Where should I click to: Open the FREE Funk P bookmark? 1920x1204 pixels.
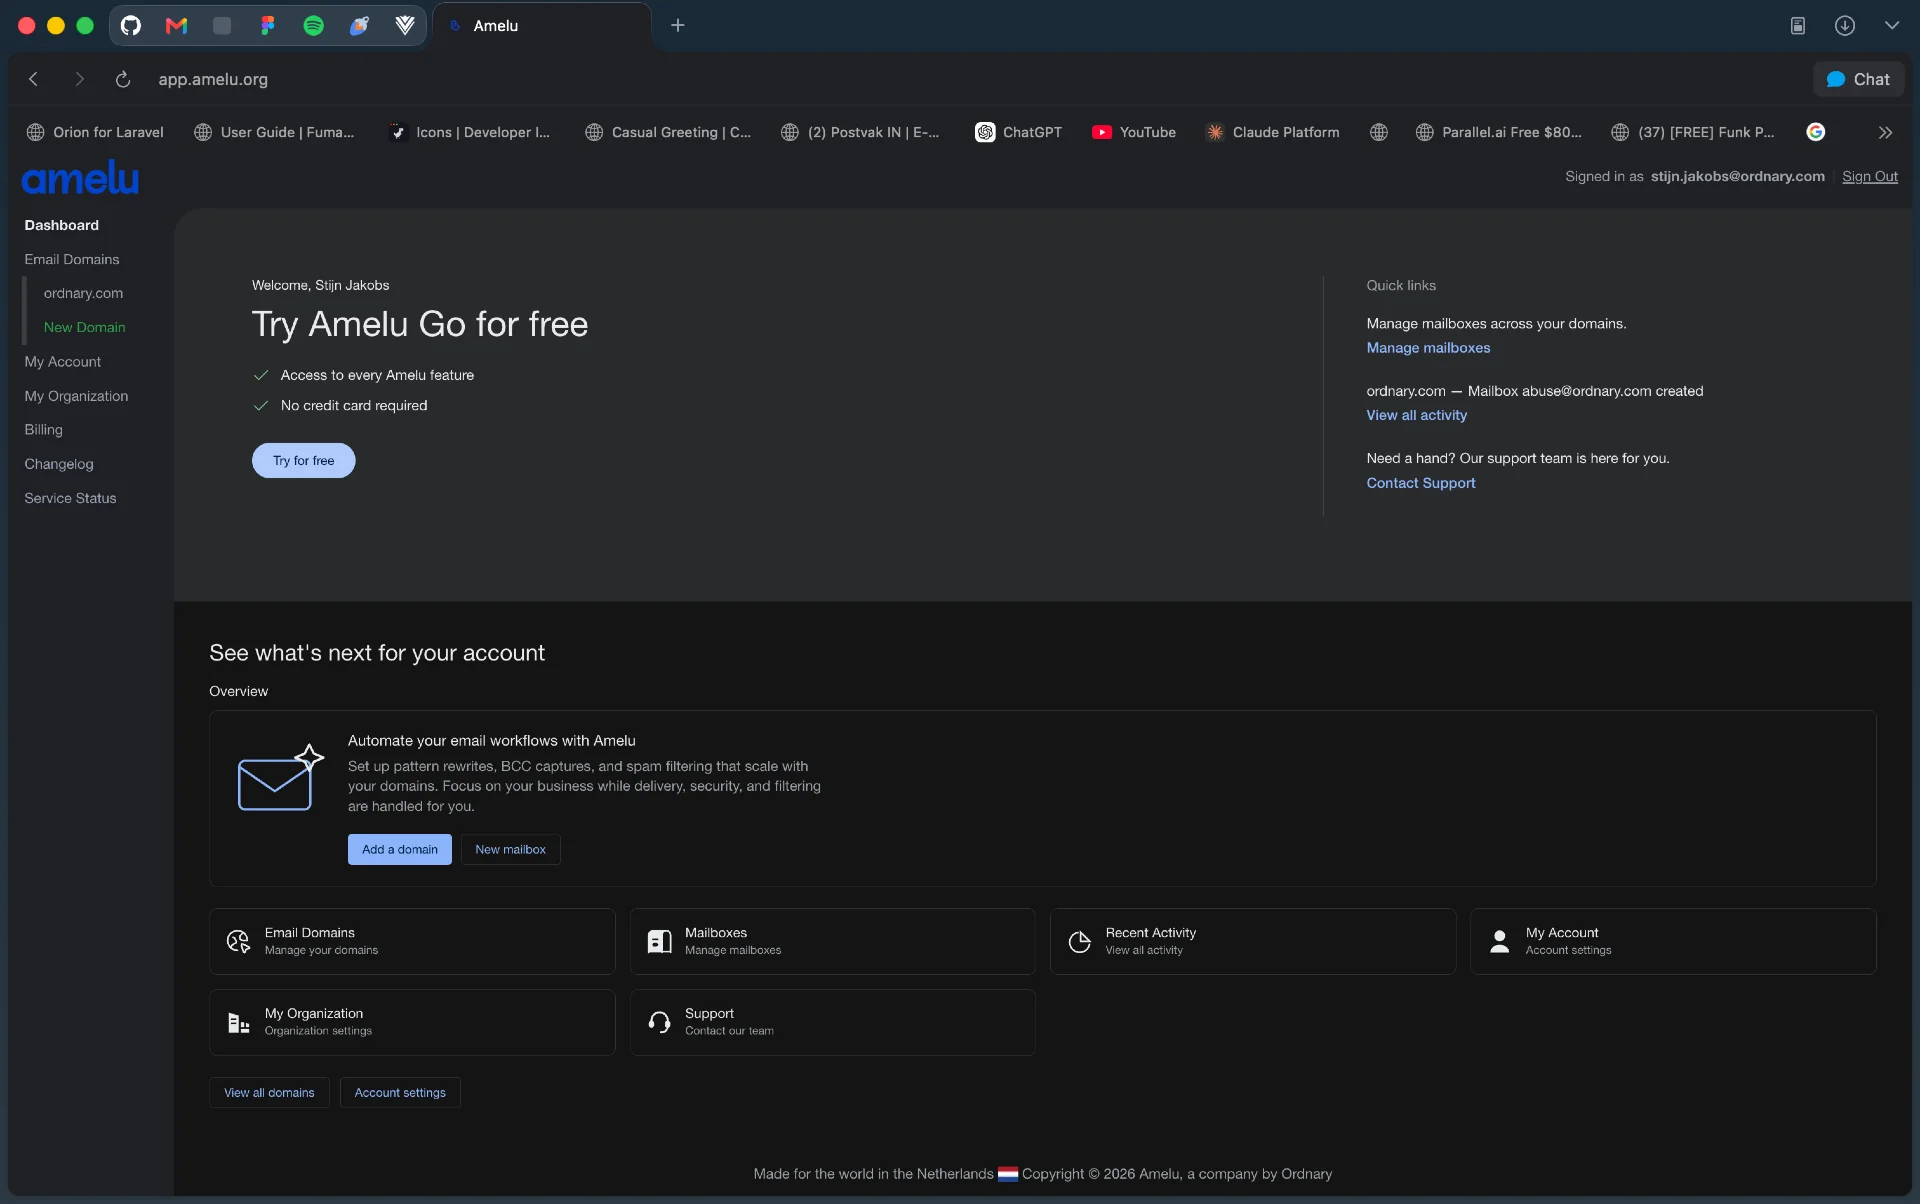[x=1693, y=132]
